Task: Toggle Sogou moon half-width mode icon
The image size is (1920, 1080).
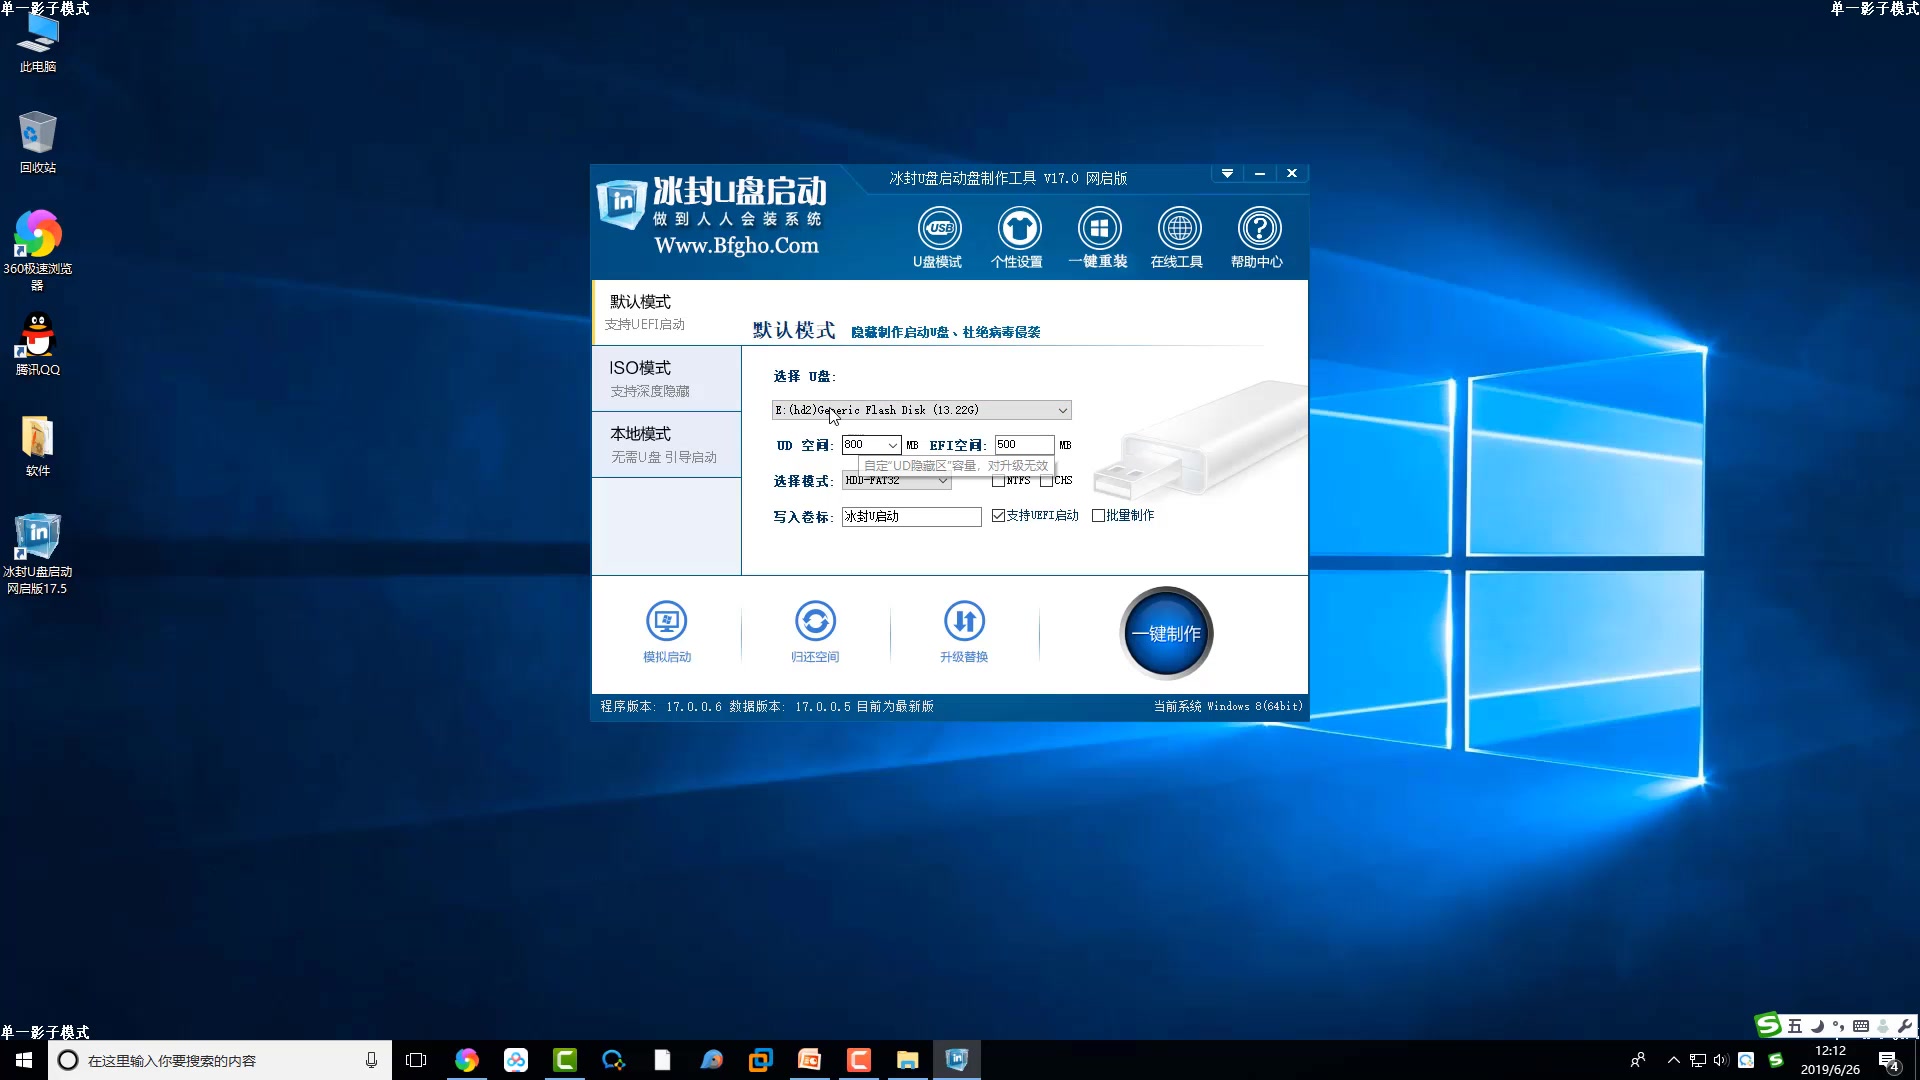Action: [x=1817, y=1026]
